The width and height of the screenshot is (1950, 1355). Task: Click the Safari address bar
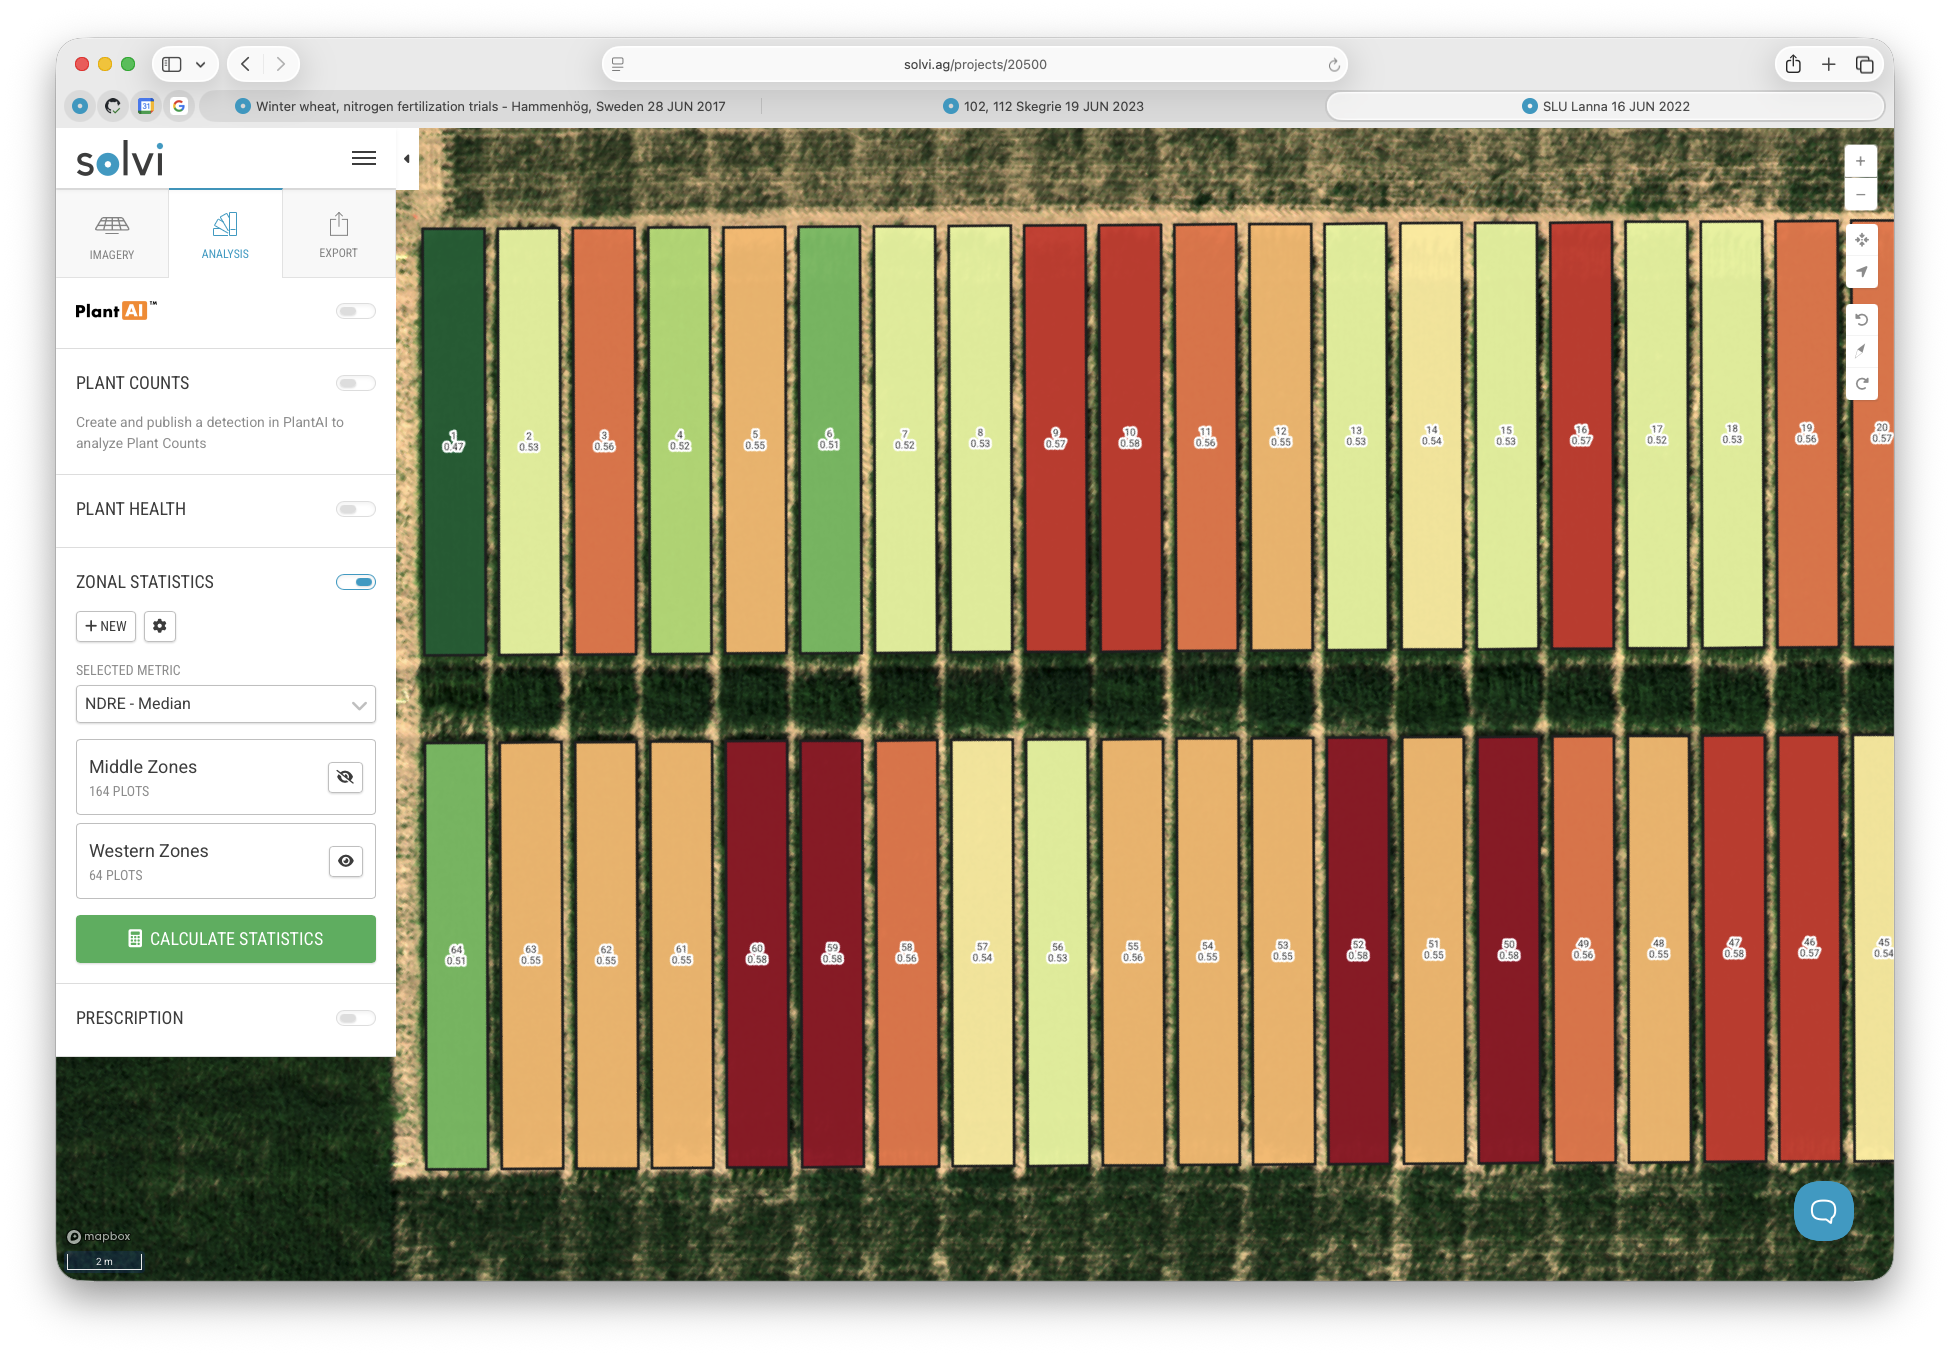[974, 64]
